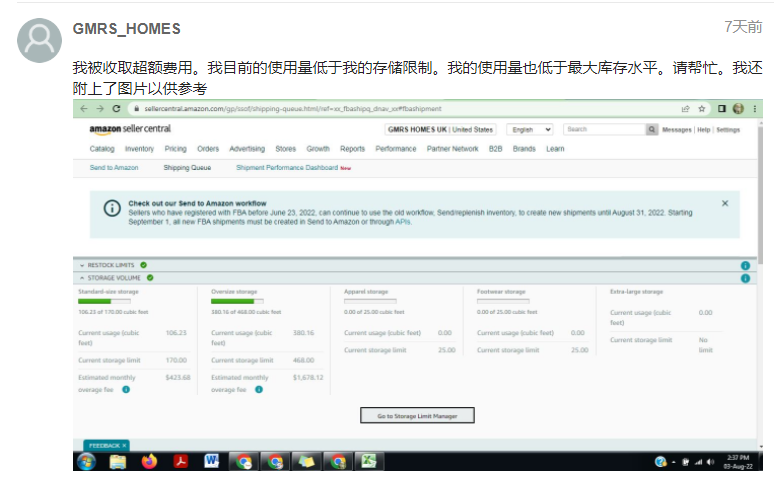Expand the Restock Limits section
This screenshot has width=782, height=496.
pyautogui.click(x=82, y=266)
